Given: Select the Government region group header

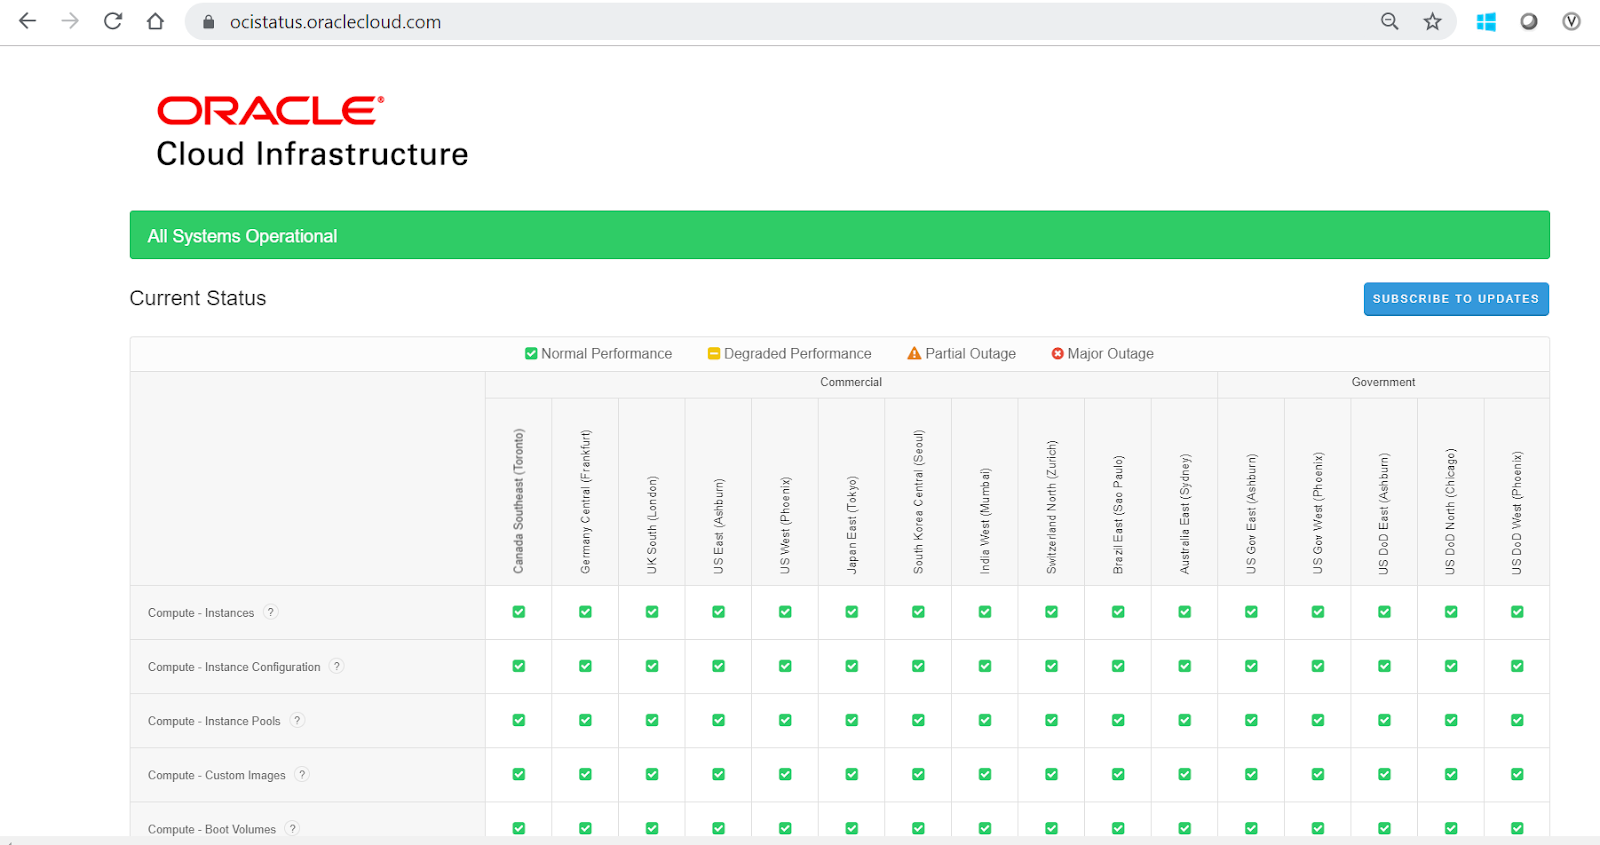Looking at the screenshot, I should coord(1383,382).
